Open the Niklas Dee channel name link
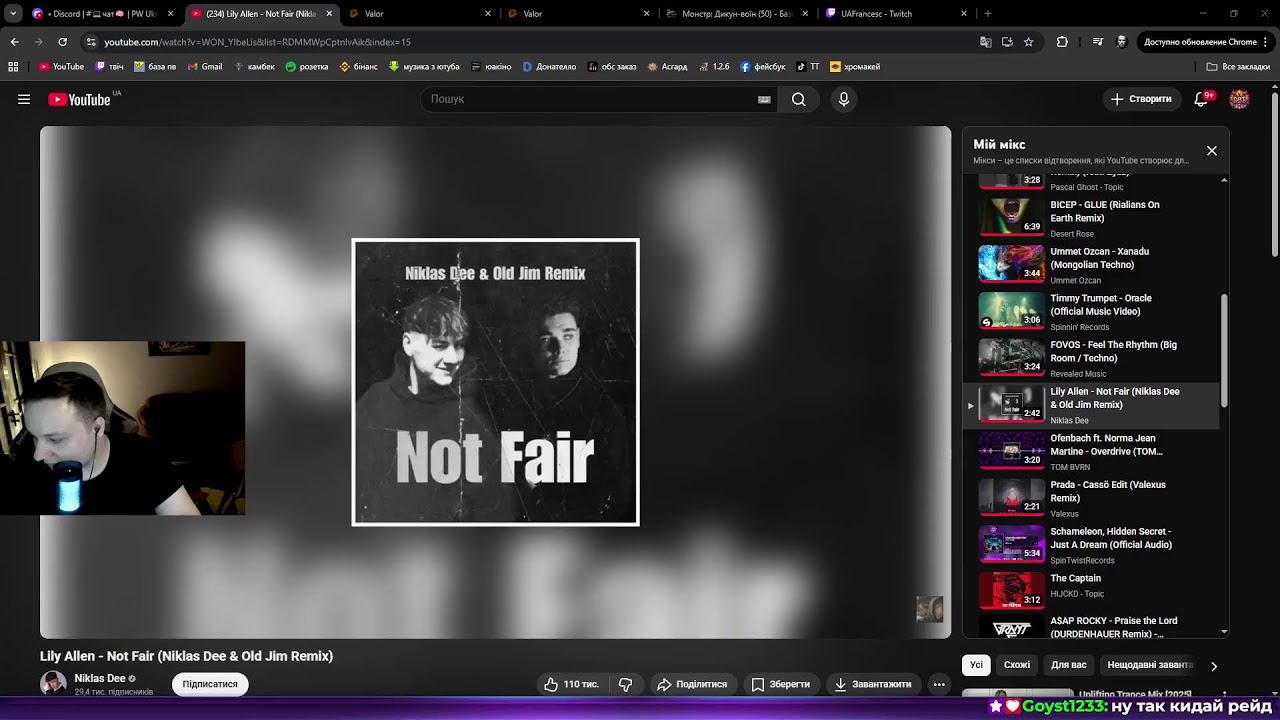The height and width of the screenshot is (720, 1280). (x=100, y=678)
